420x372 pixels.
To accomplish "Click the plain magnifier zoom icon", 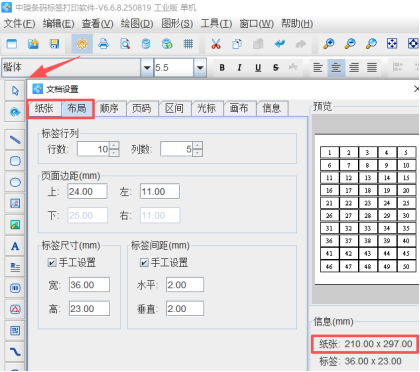I will (x=371, y=44).
